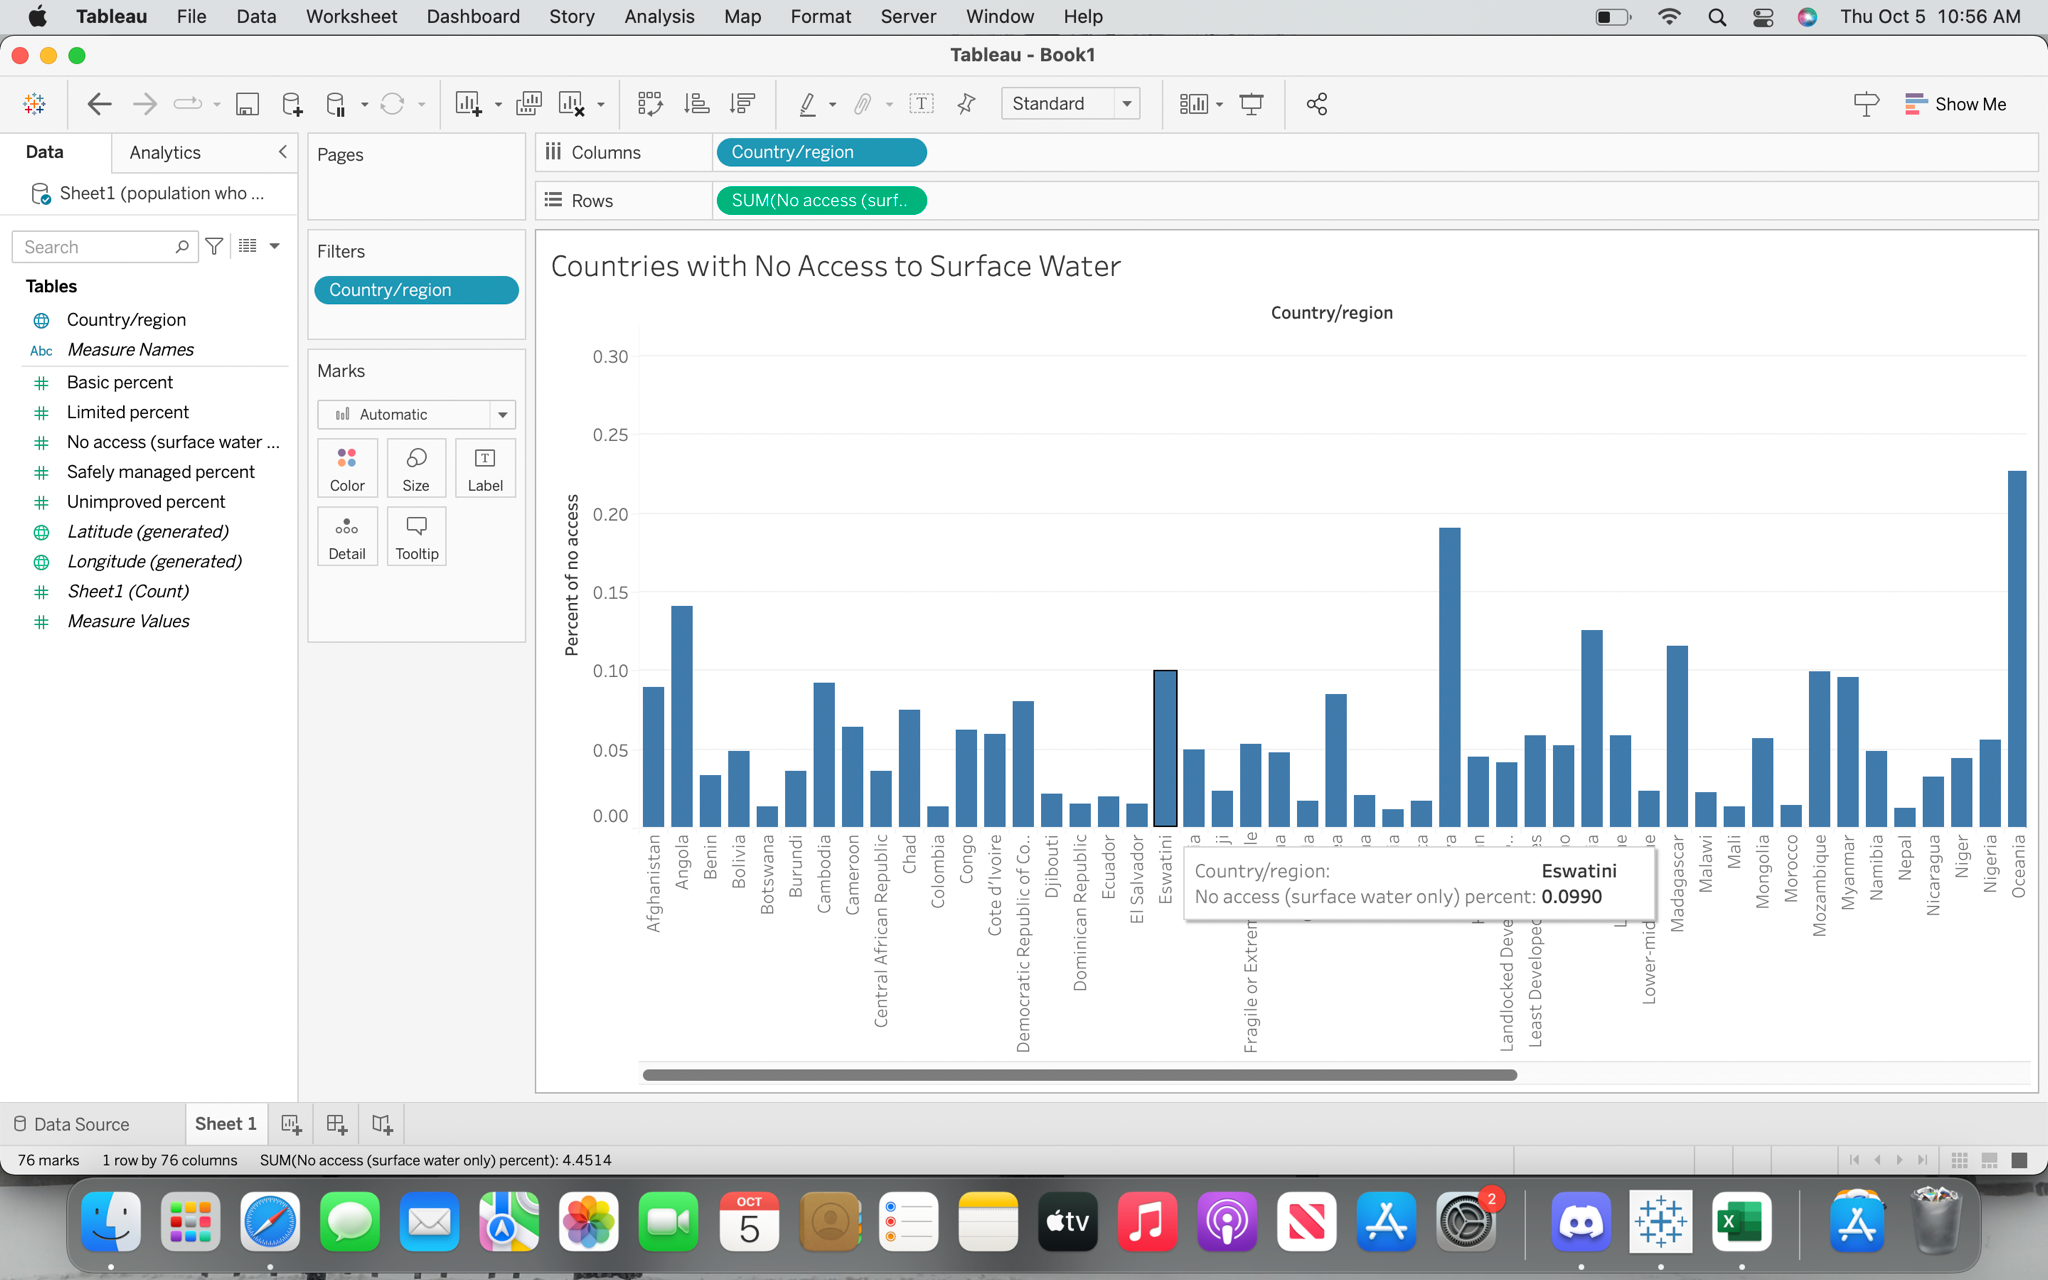The image size is (2048, 1280).
Task: Click the Tooltip marks card button
Action: coord(417,537)
